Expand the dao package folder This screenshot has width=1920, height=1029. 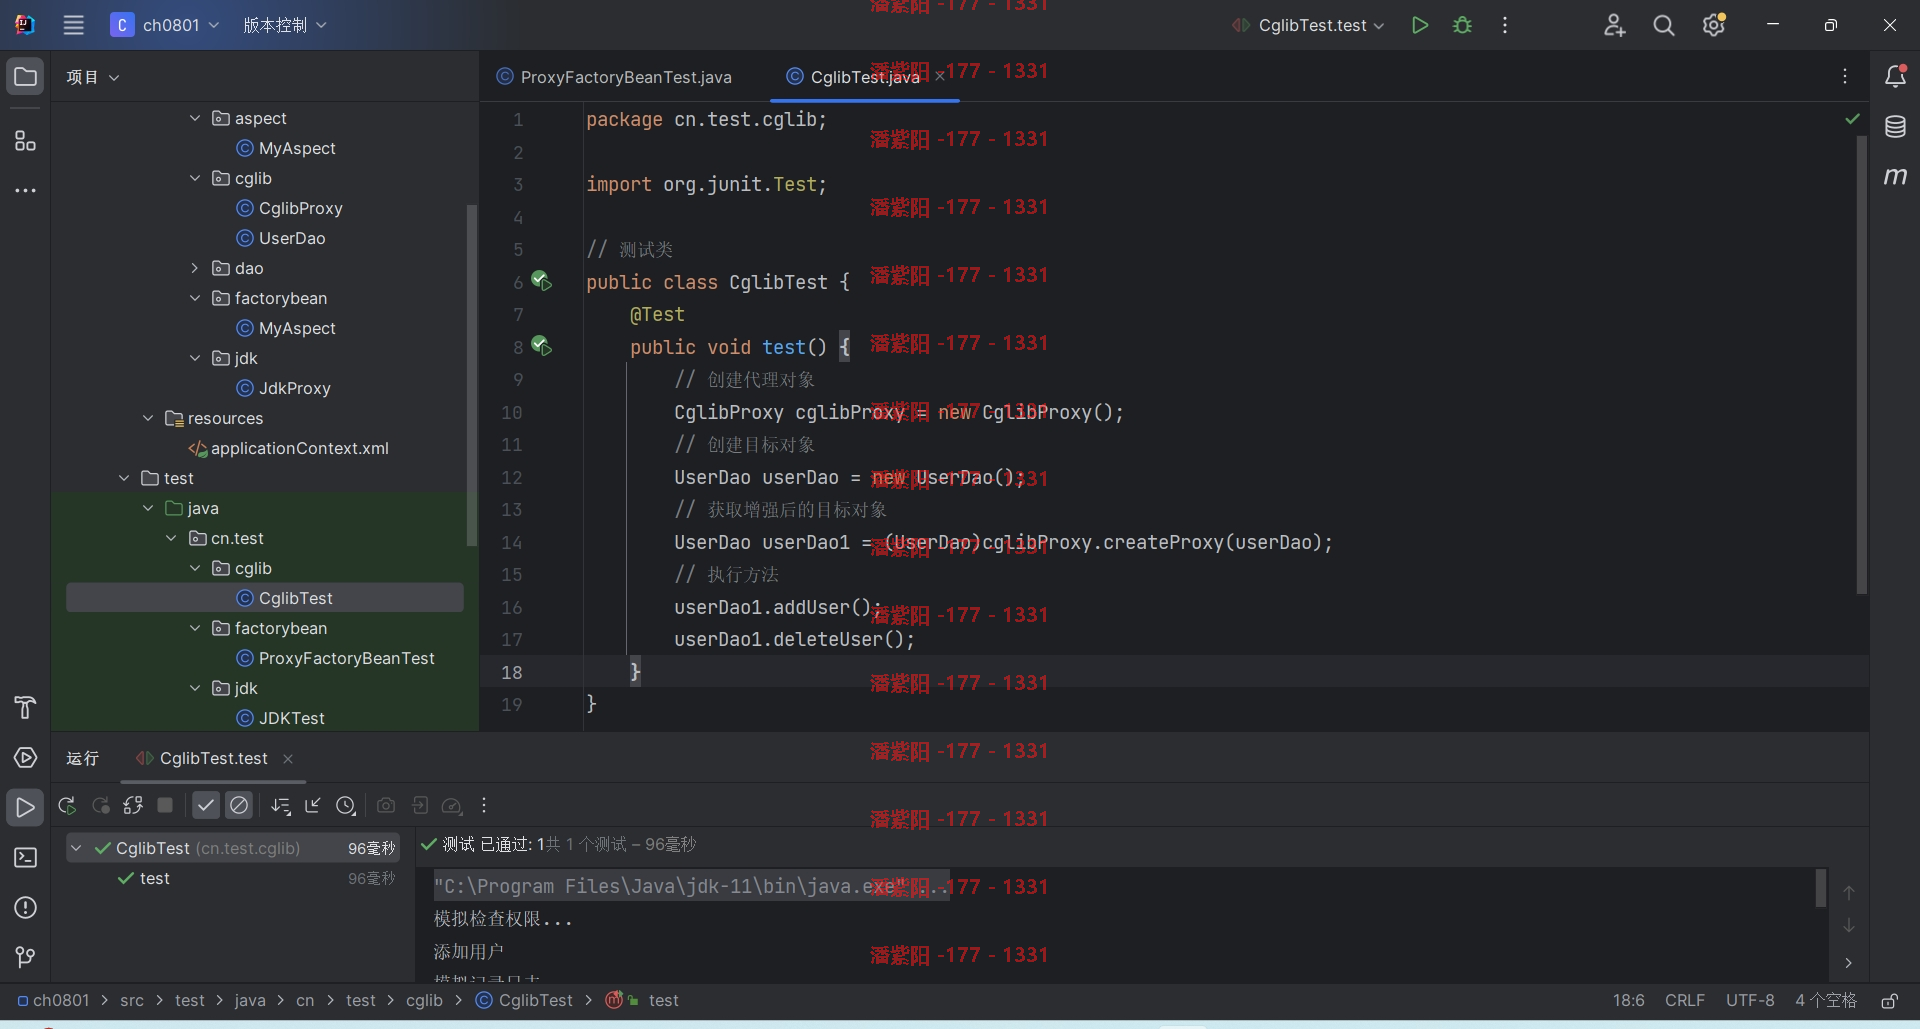[x=195, y=268]
